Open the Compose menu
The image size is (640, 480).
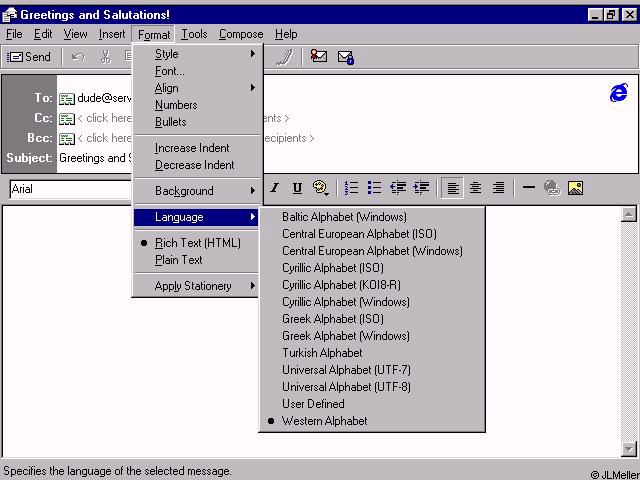tap(241, 34)
